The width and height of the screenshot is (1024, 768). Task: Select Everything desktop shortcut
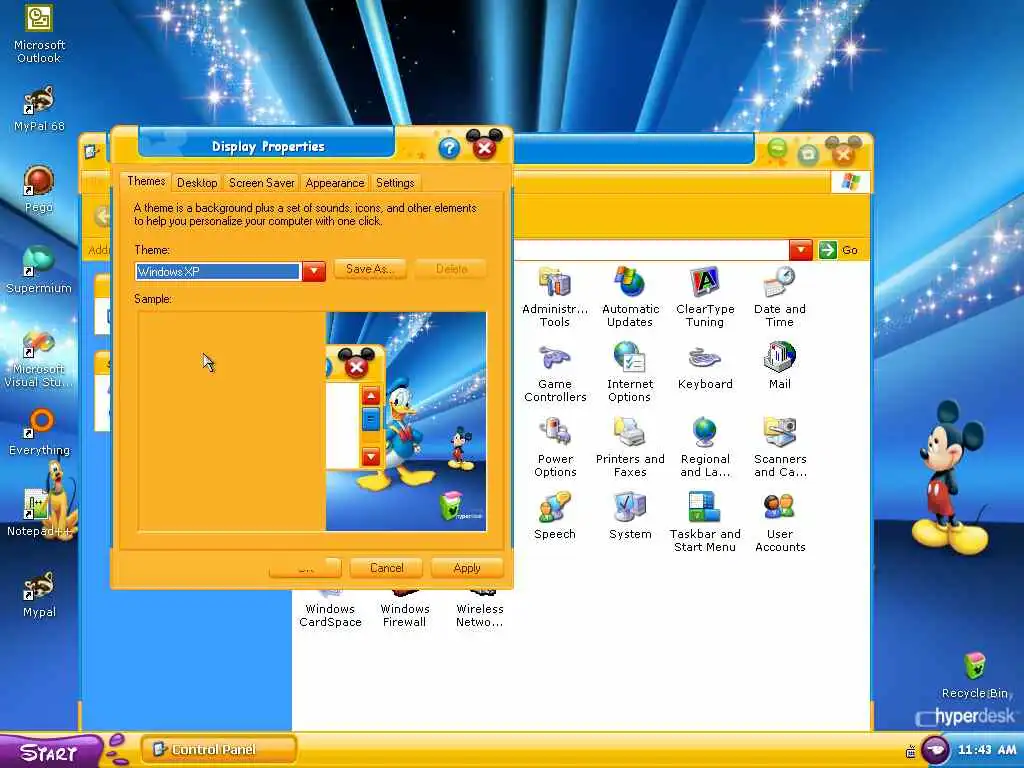point(39,432)
